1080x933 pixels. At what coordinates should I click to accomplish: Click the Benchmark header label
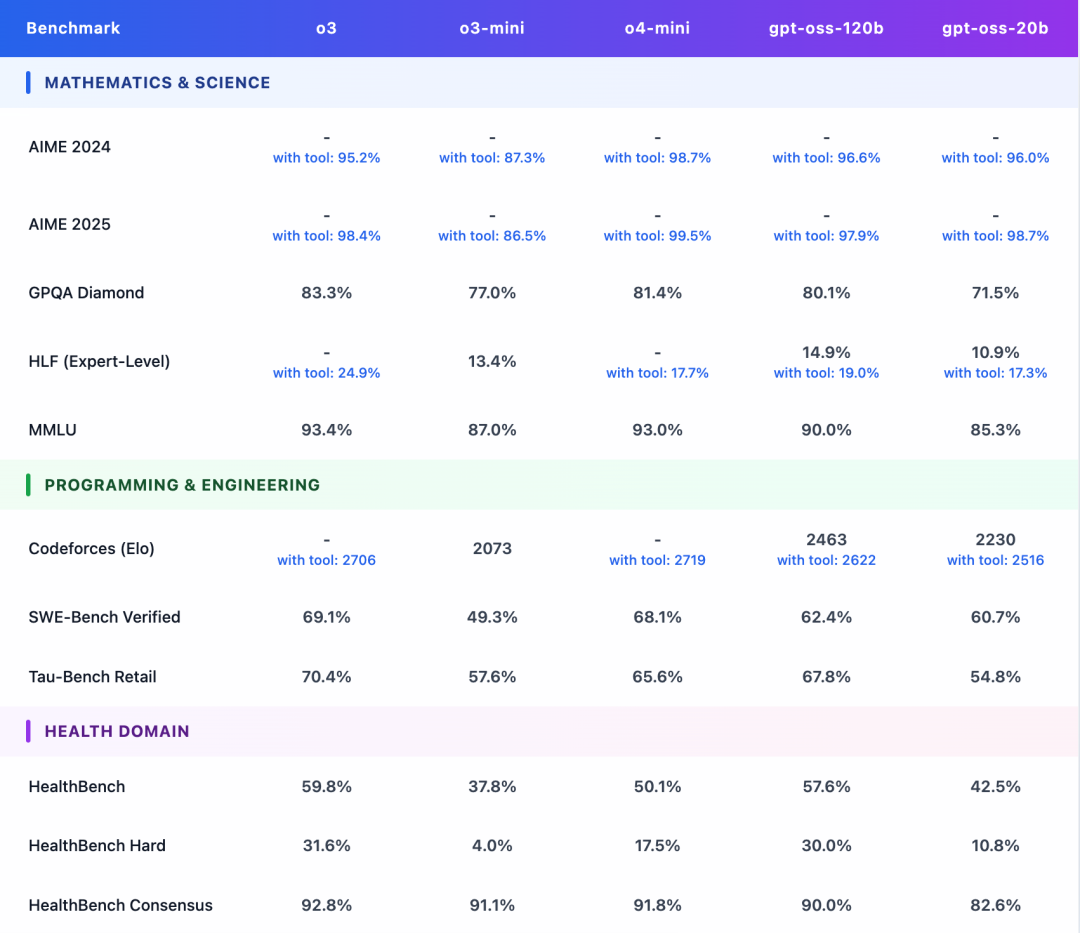[x=73, y=28]
